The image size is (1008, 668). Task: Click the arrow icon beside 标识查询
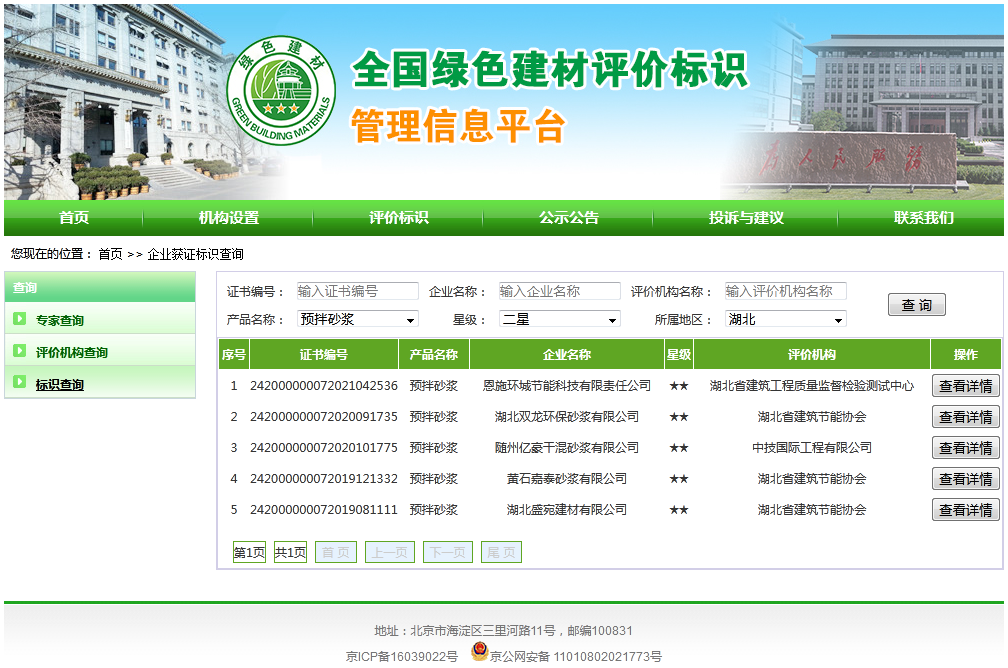click(20, 383)
